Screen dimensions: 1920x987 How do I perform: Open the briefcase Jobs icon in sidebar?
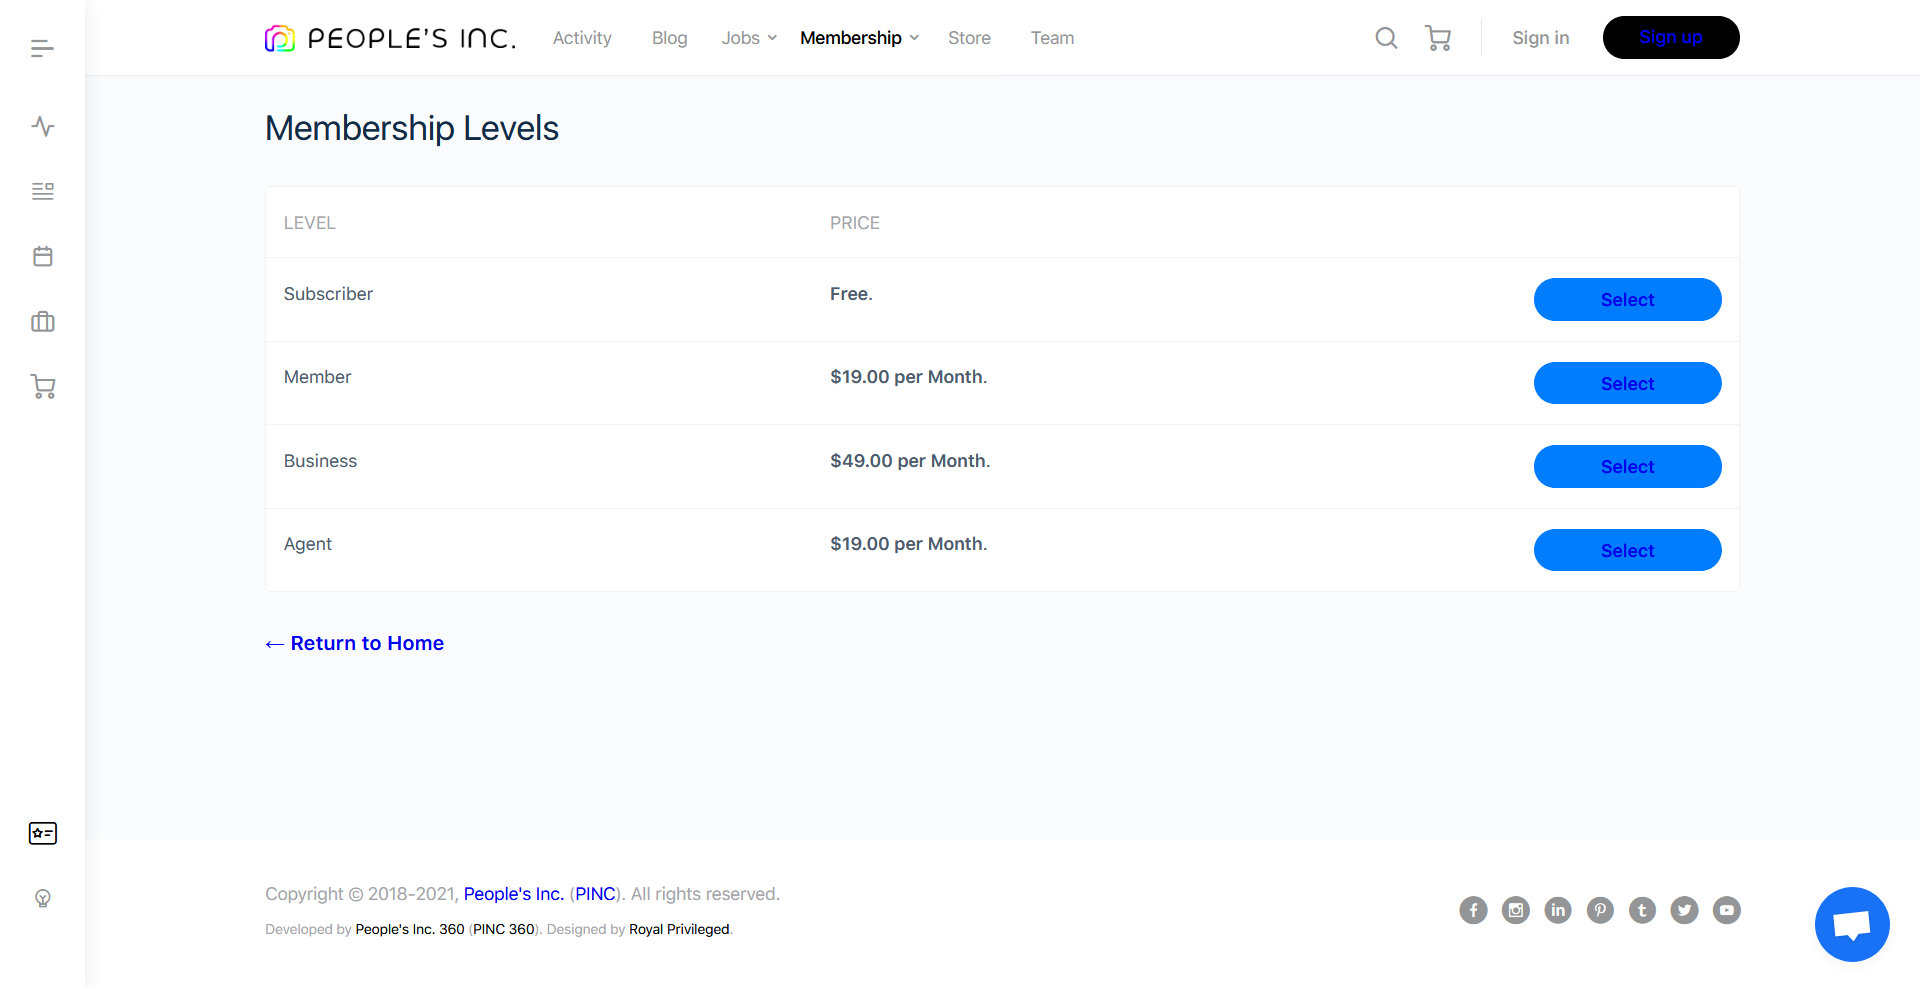pos(42,322)
